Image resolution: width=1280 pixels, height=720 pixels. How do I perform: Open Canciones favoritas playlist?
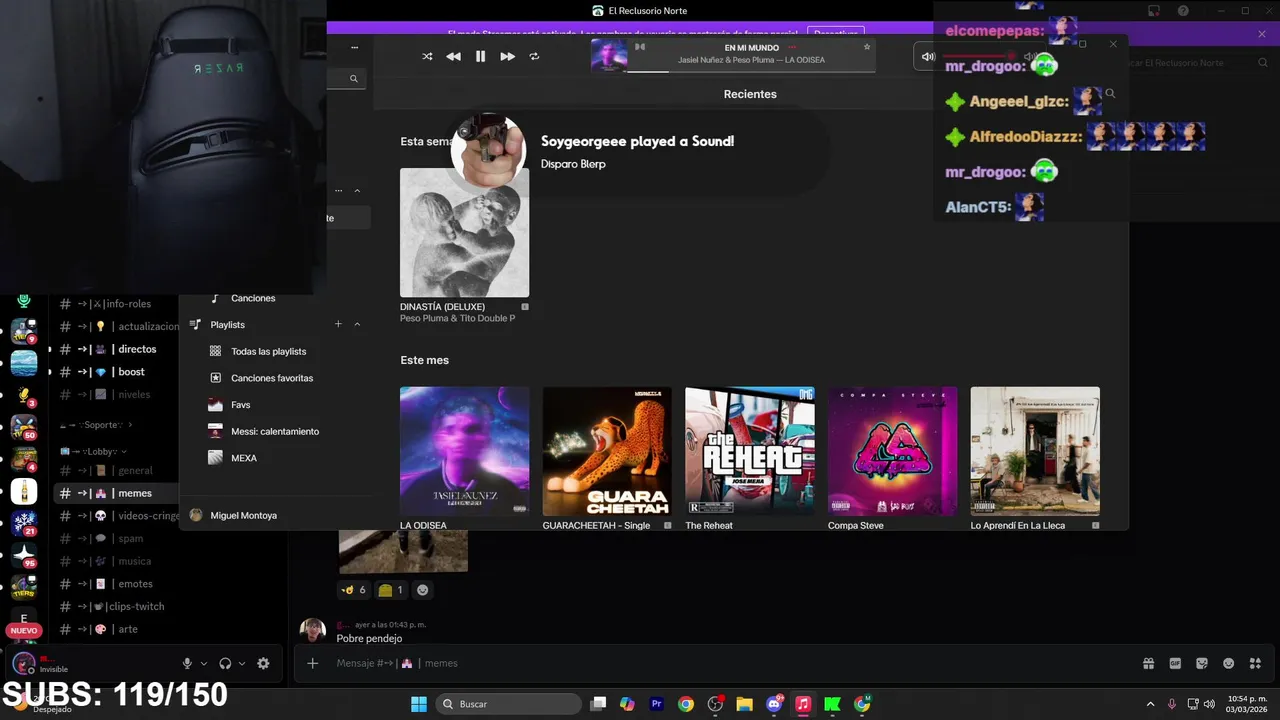tap(272, 378)
